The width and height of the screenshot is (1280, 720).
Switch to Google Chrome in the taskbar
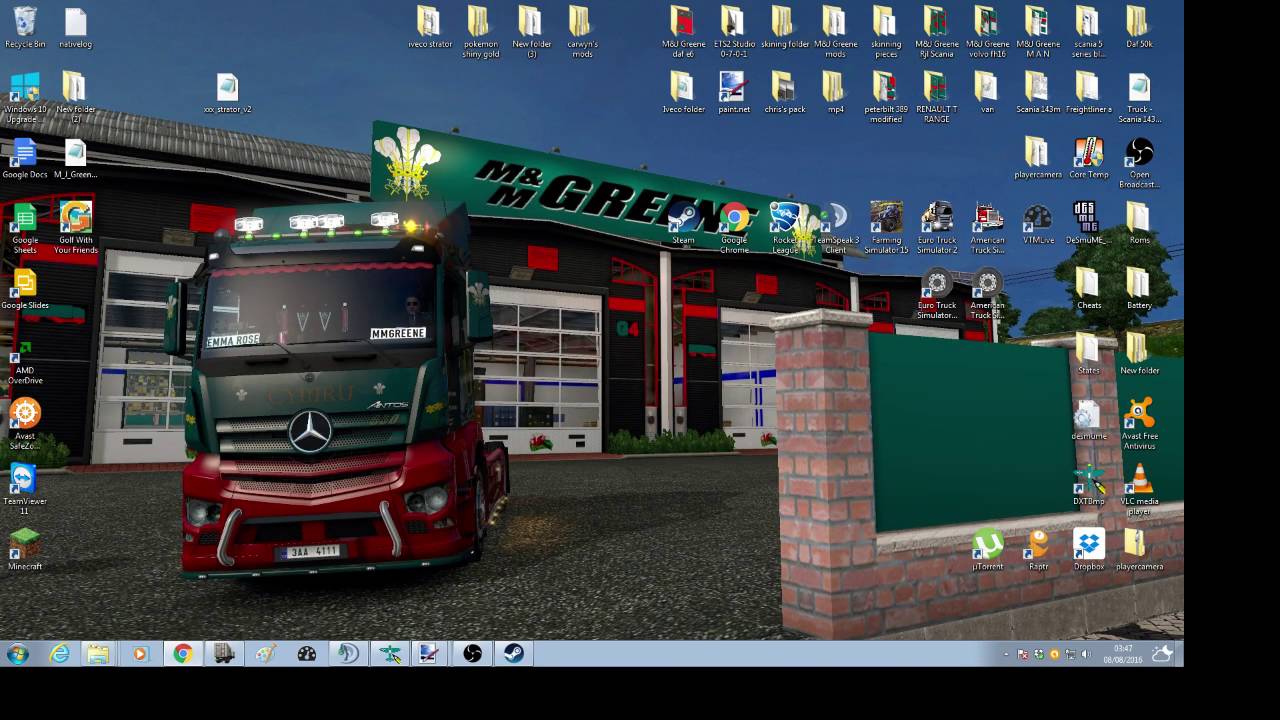tap(182, 654)
